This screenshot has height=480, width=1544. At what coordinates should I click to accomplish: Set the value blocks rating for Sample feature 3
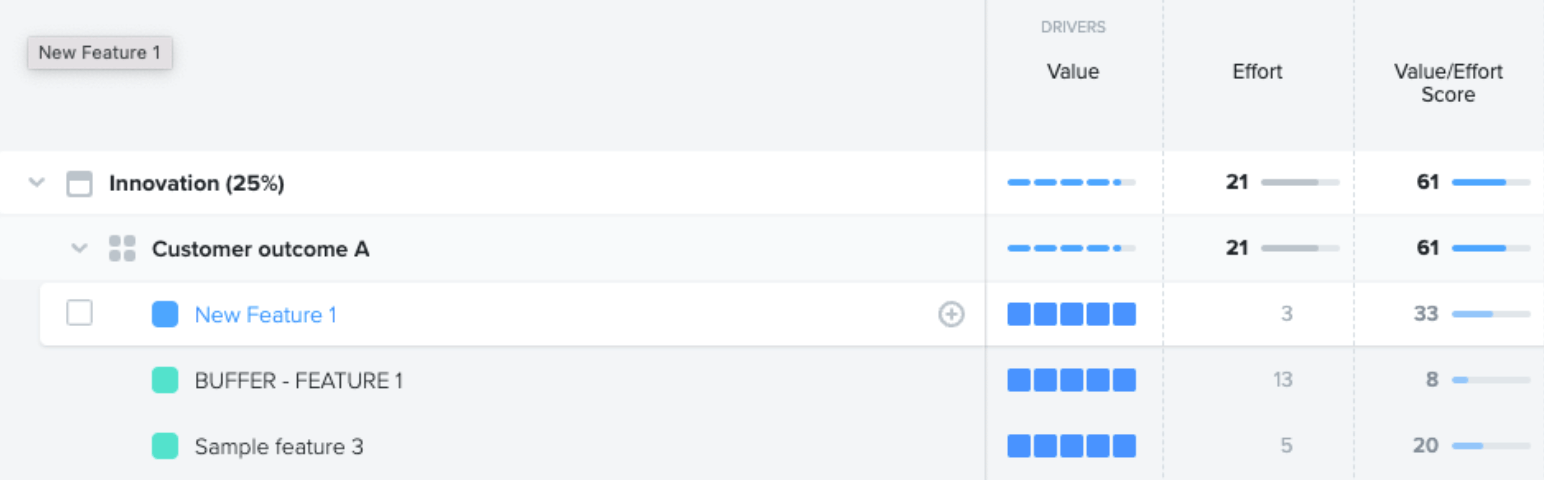(1072, 446)
